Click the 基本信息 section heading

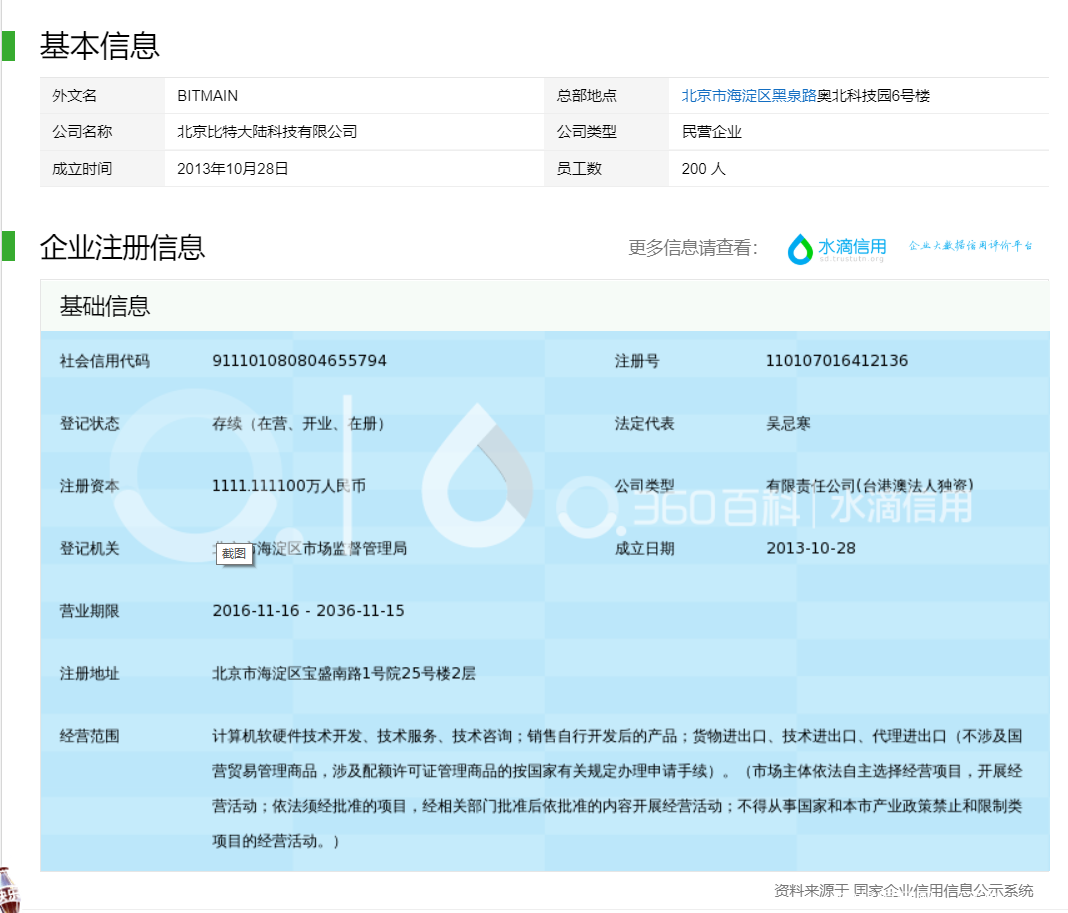click(99, 46)
